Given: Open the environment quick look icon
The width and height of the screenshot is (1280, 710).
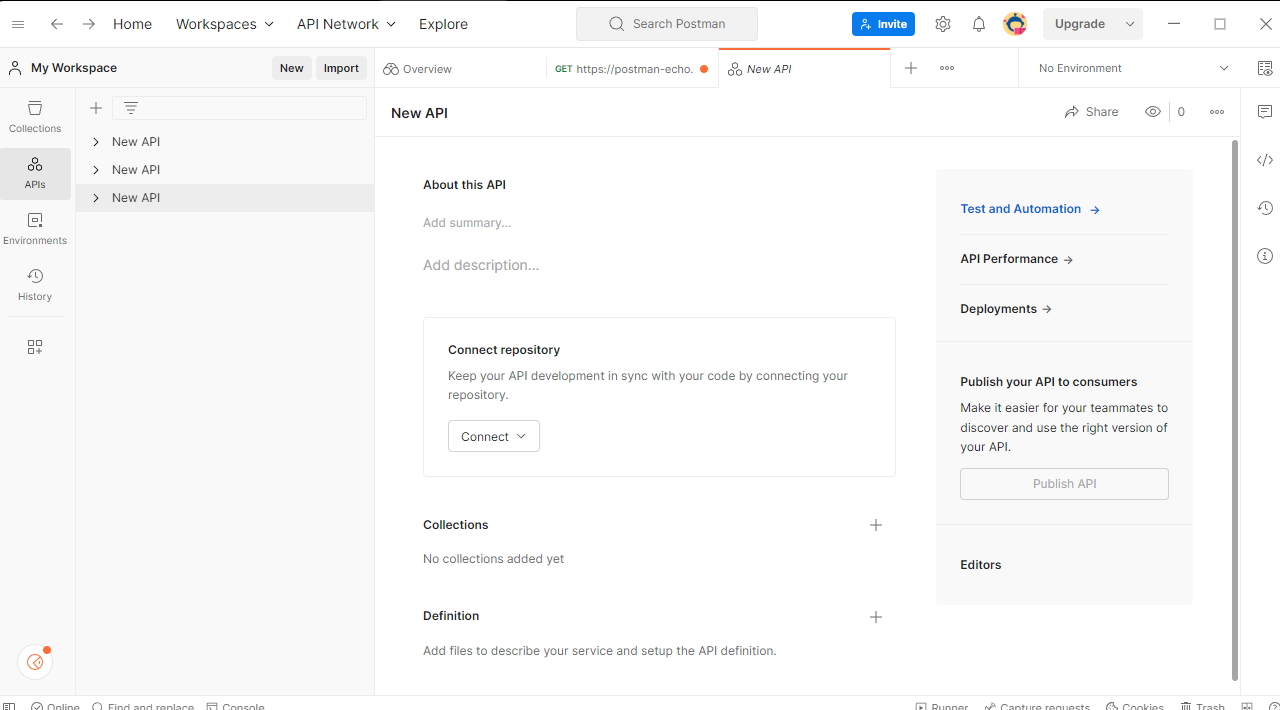Looking at the screenshot, I should (1265, 68).
